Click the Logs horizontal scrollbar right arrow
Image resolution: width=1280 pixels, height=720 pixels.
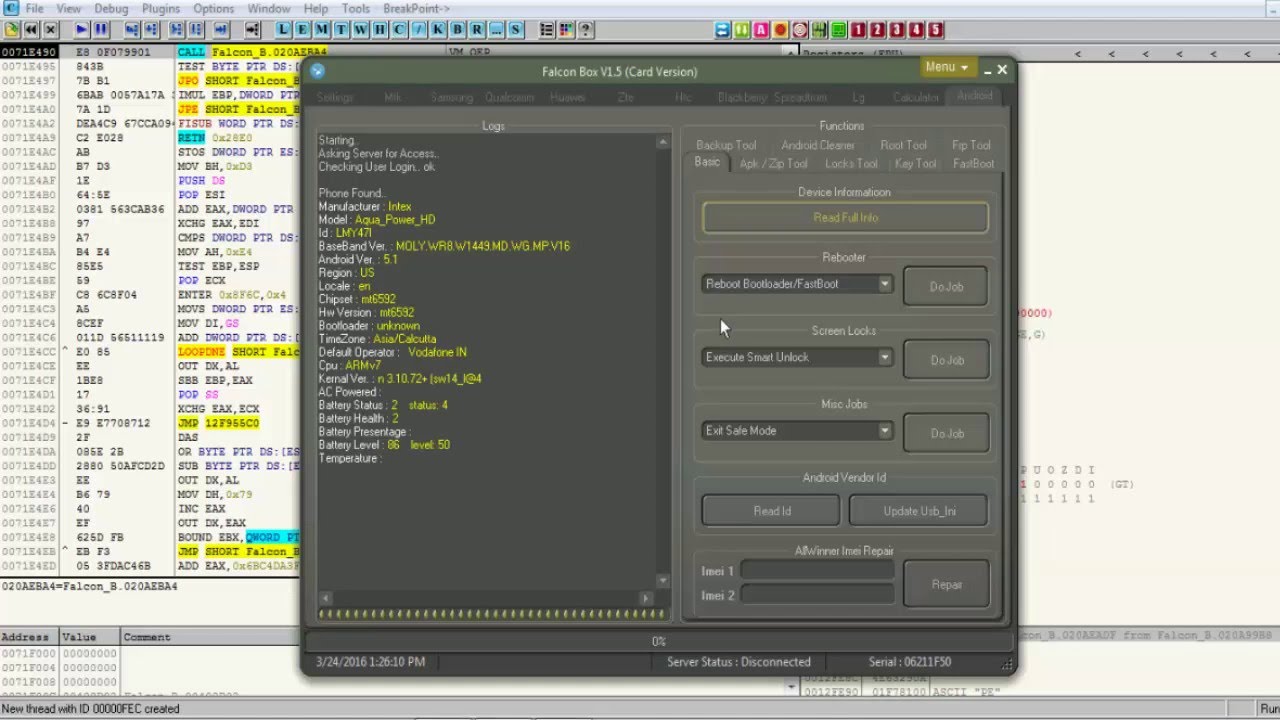click(x=645, y=597)
